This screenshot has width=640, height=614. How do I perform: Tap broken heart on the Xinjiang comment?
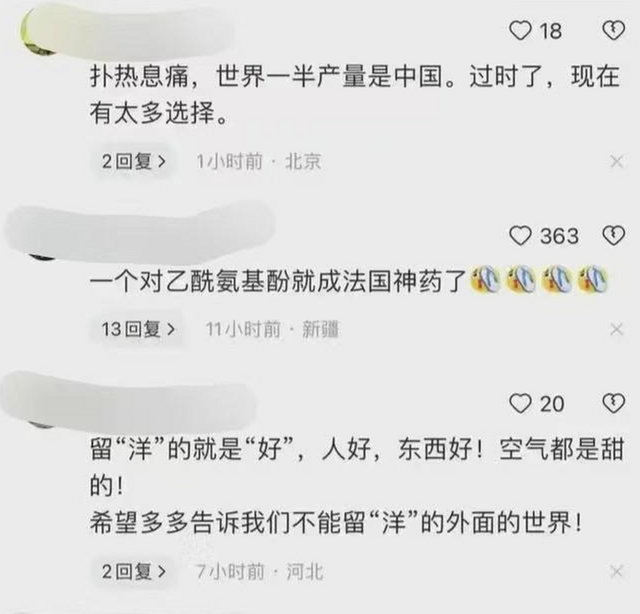coord(613,236)
